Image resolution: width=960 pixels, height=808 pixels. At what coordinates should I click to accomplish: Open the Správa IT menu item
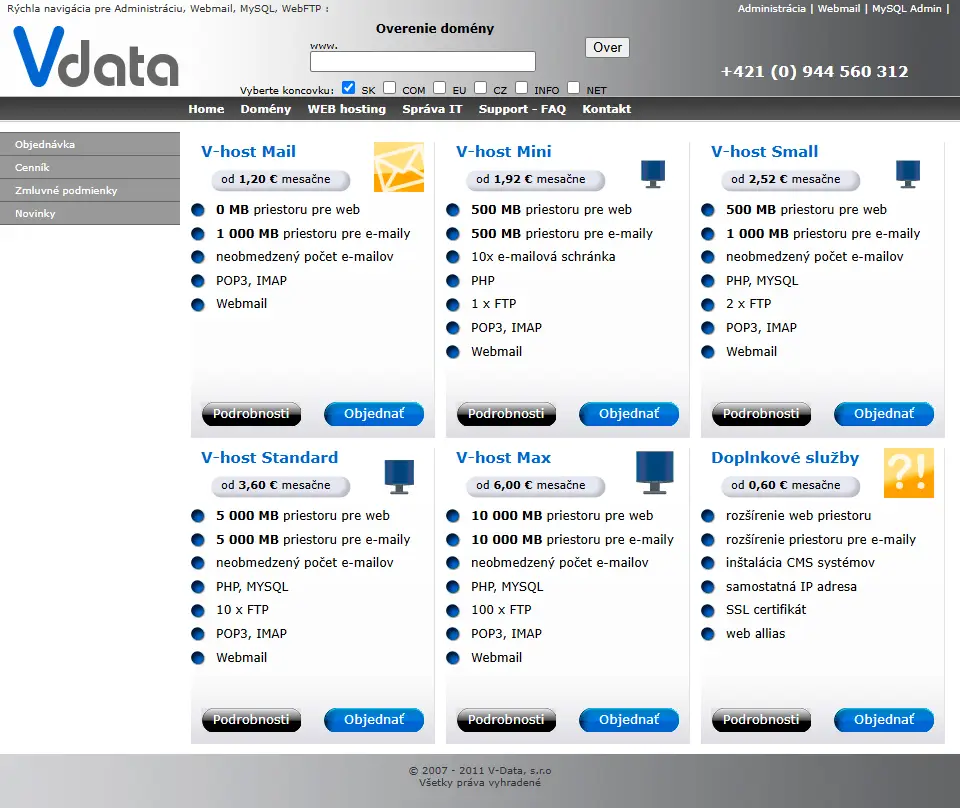tap(432, 109)
